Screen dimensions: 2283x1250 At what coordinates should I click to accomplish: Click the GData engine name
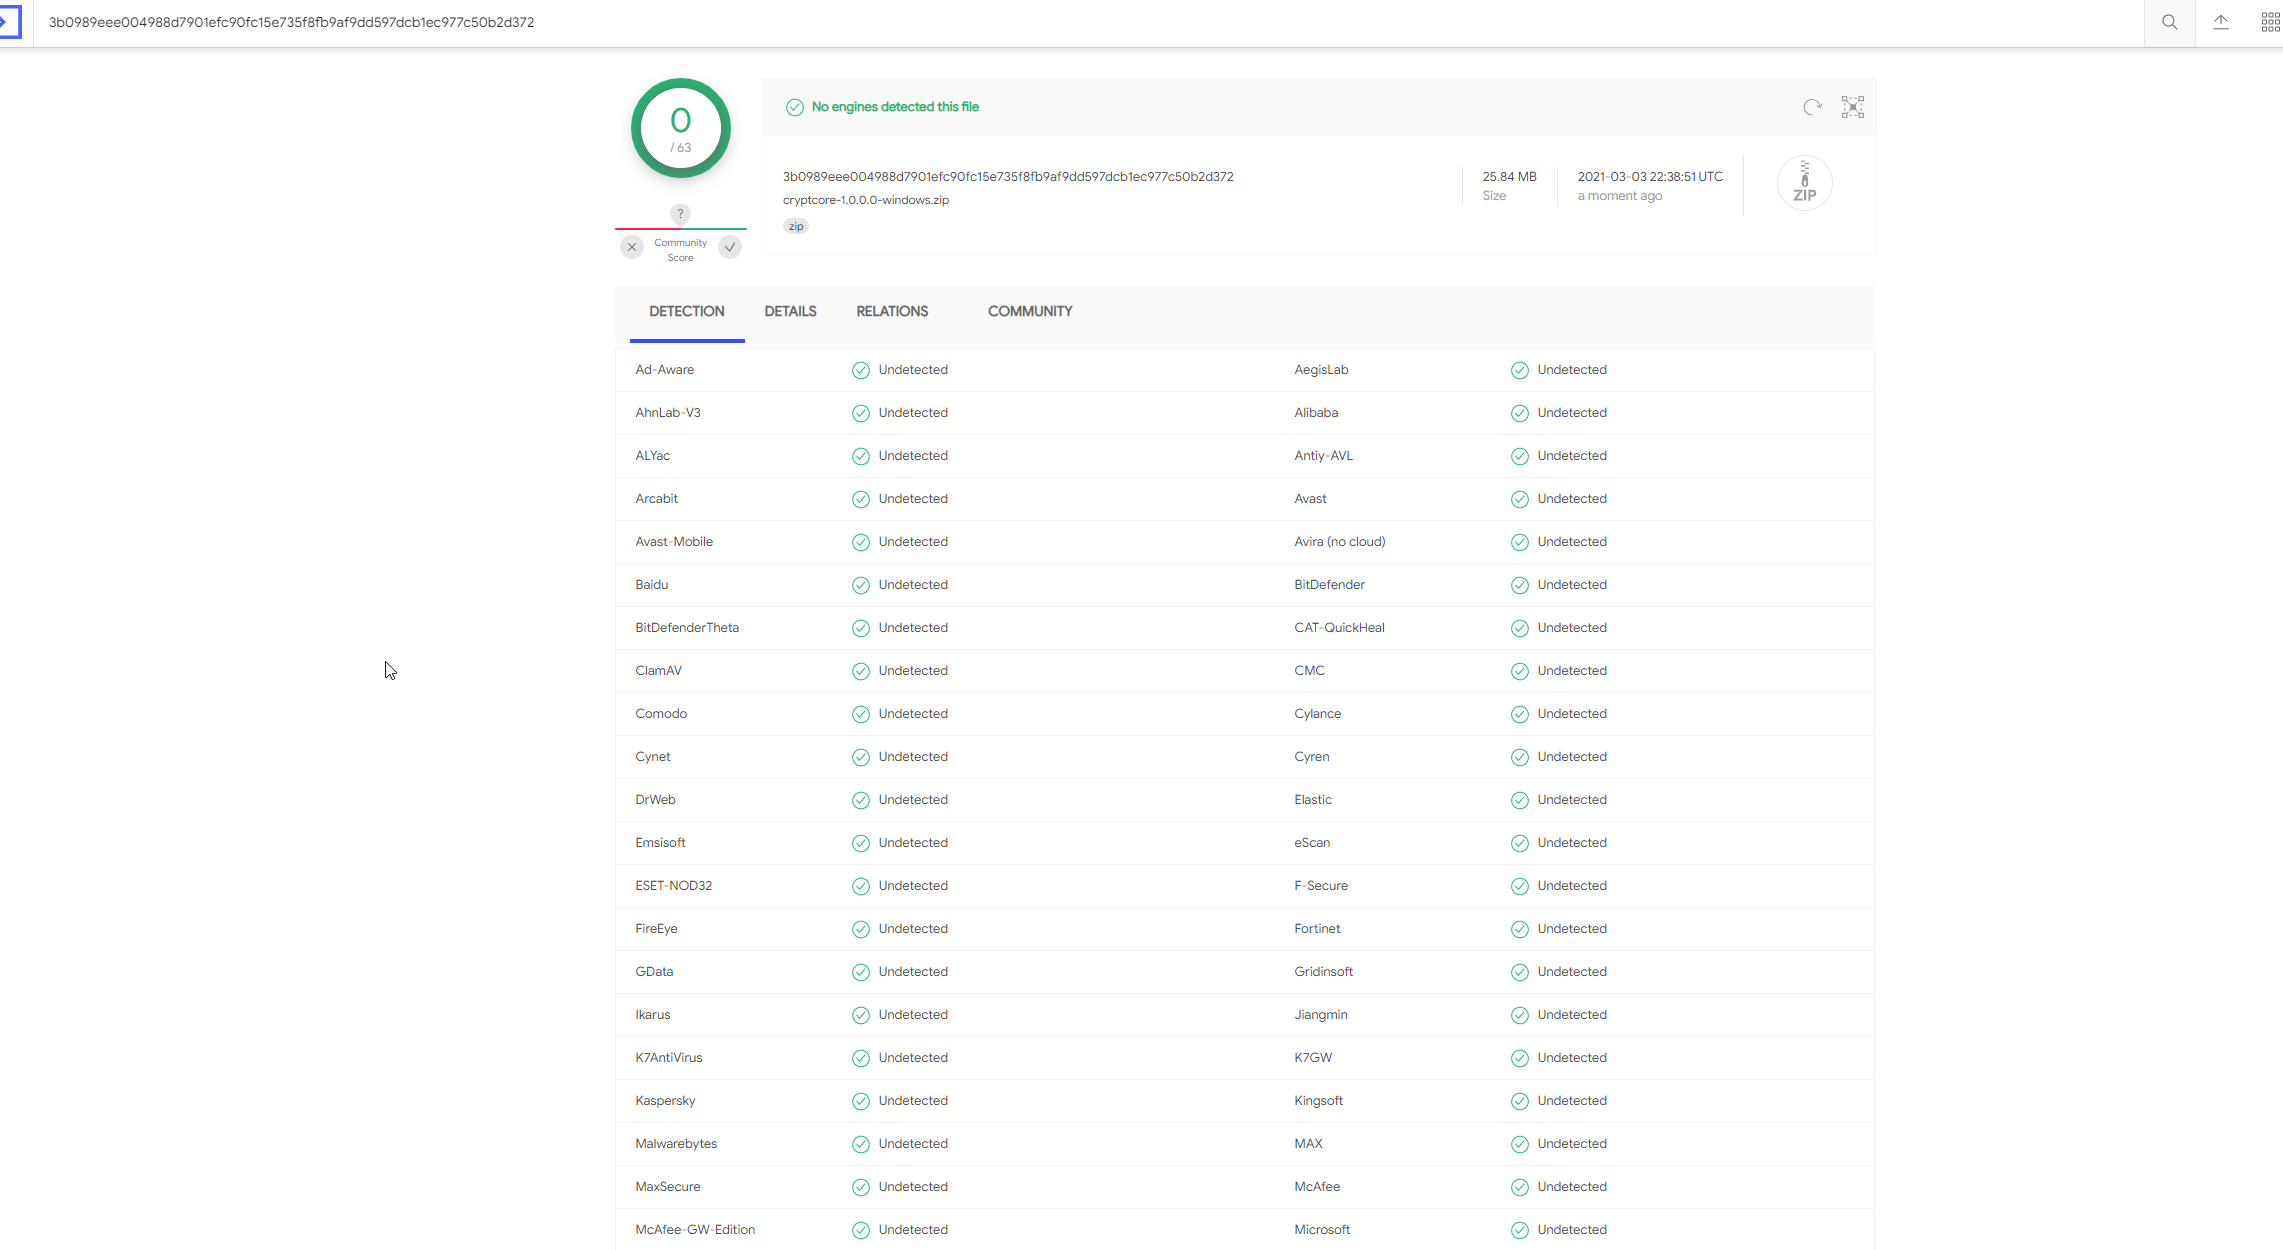[654, 972]
